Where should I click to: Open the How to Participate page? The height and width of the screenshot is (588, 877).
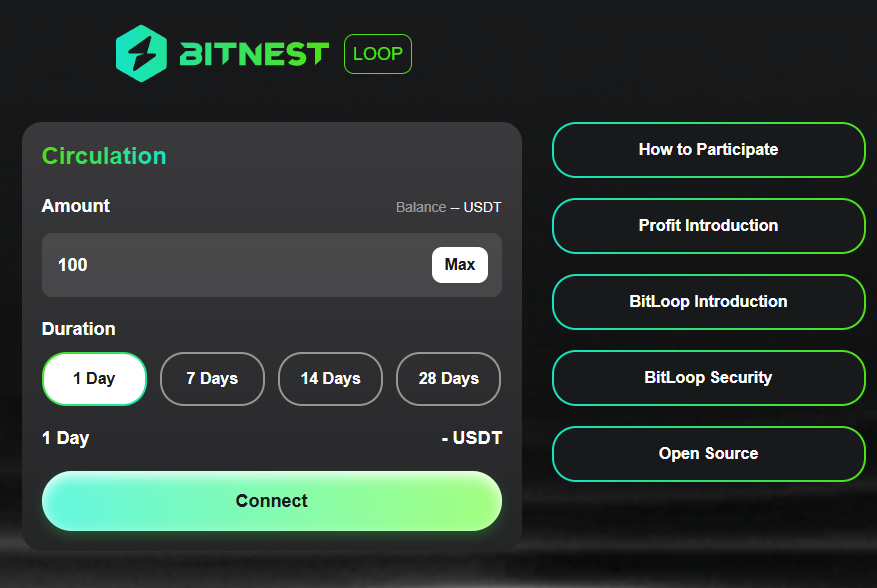[x=708, y=150]
